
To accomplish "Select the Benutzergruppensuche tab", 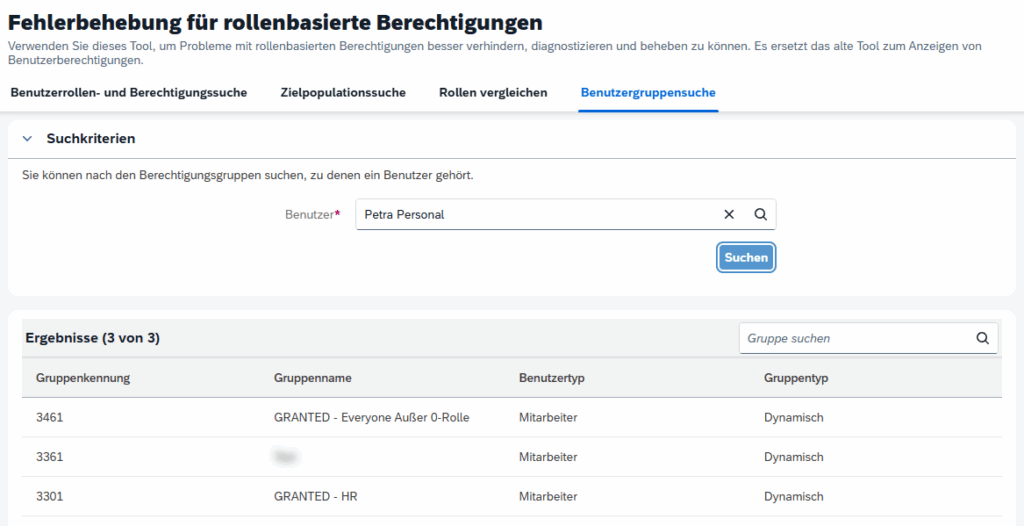I will 648,93.
